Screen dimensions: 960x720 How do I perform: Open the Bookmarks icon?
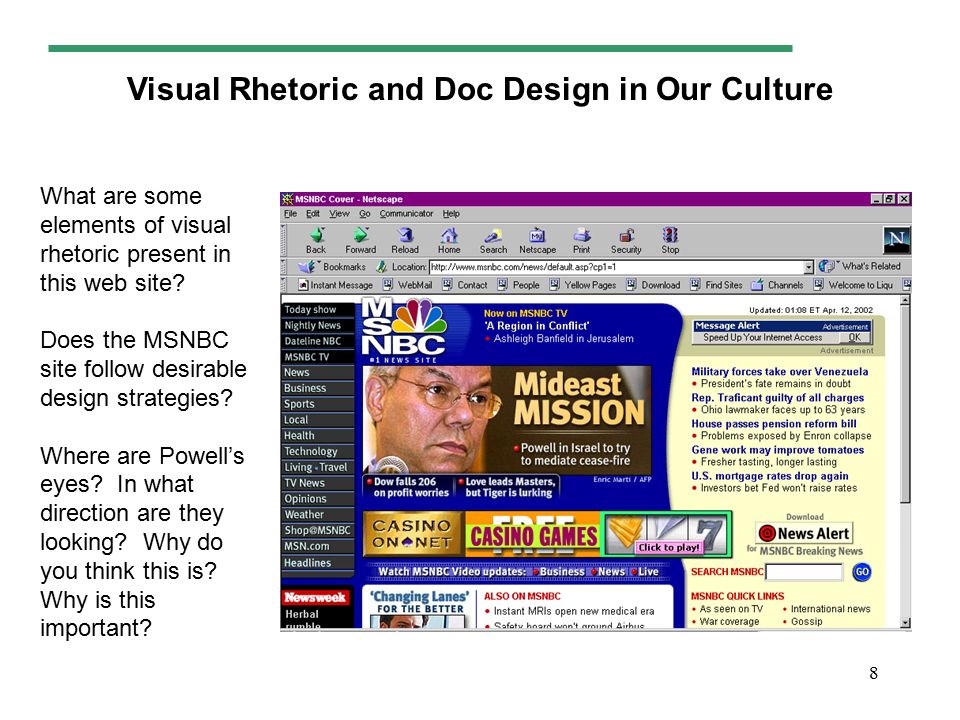click(307, 266)
